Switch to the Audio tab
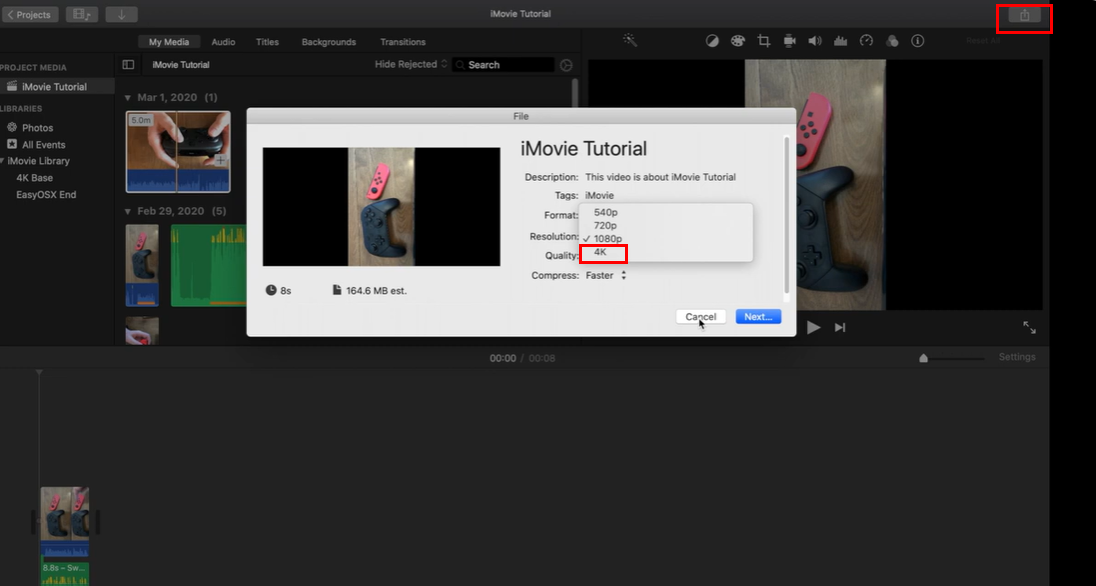Screen dimensions: 1096x586 click(x=222, y=42)
